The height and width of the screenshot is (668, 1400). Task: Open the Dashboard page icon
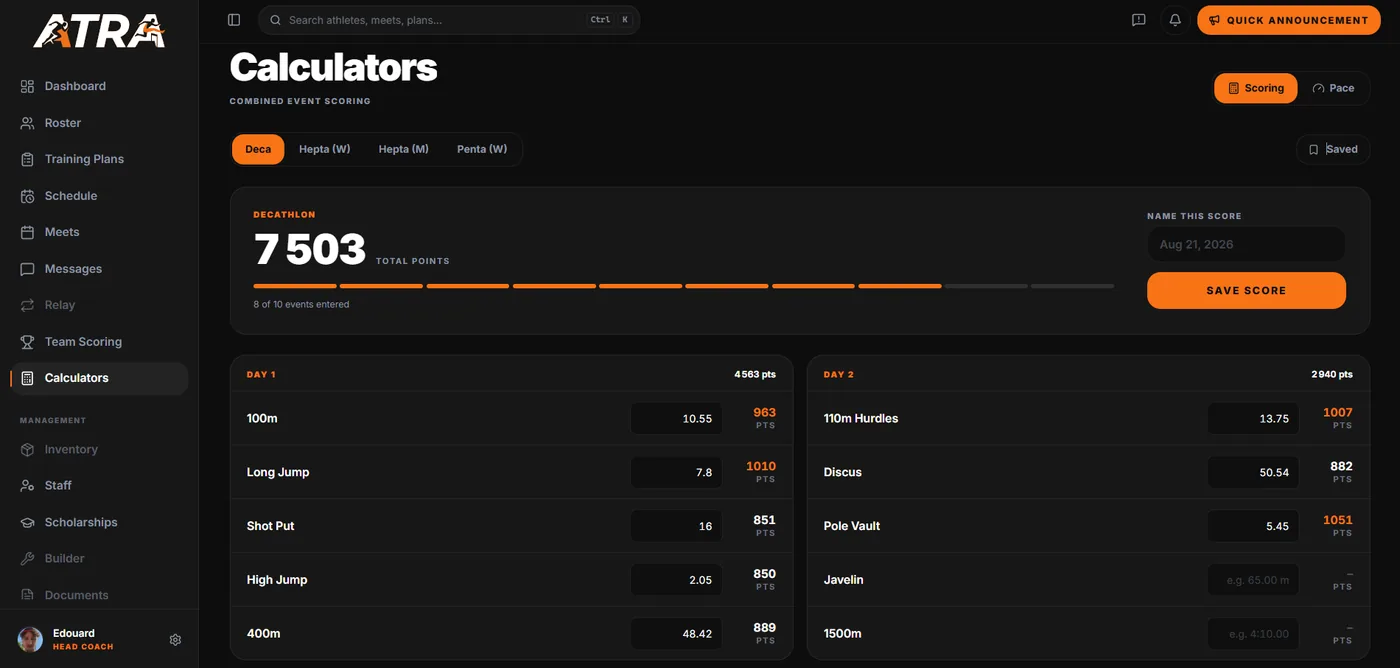point(27,86)
